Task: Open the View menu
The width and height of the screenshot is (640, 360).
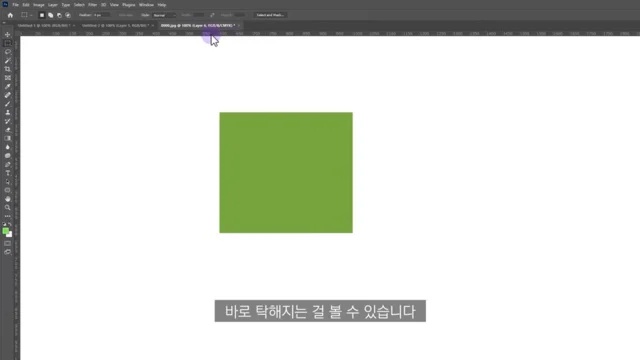Action: 114,5
